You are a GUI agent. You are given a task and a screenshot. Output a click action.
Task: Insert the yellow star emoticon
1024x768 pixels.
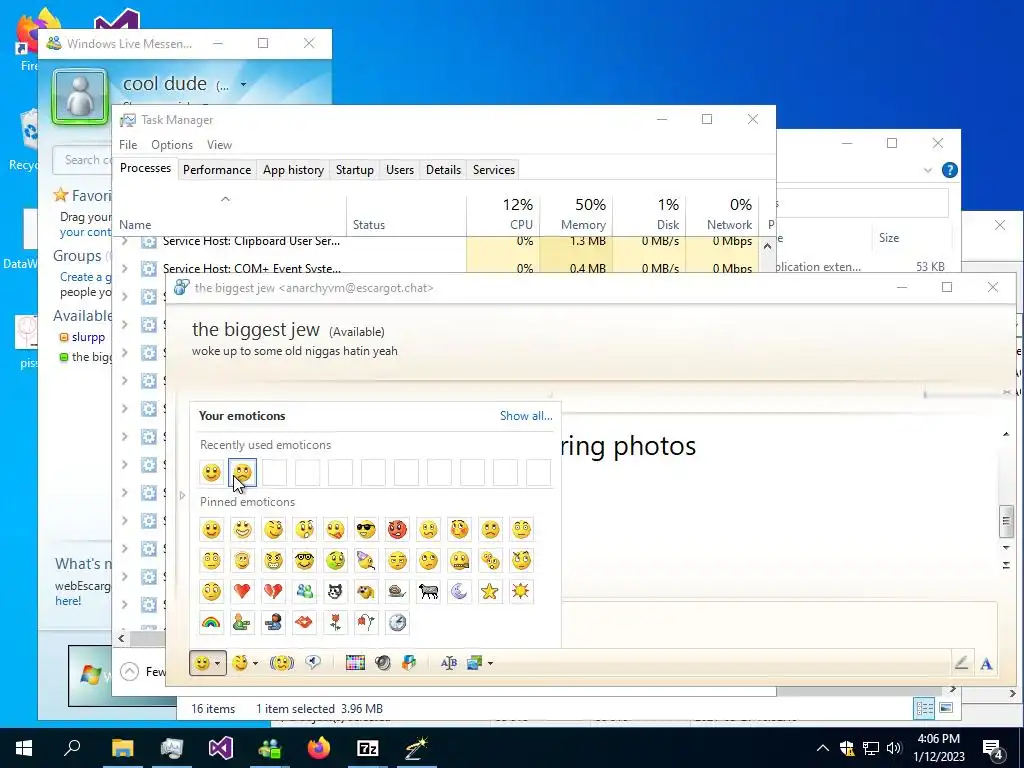pyautogui.click(x=490, y=591)
